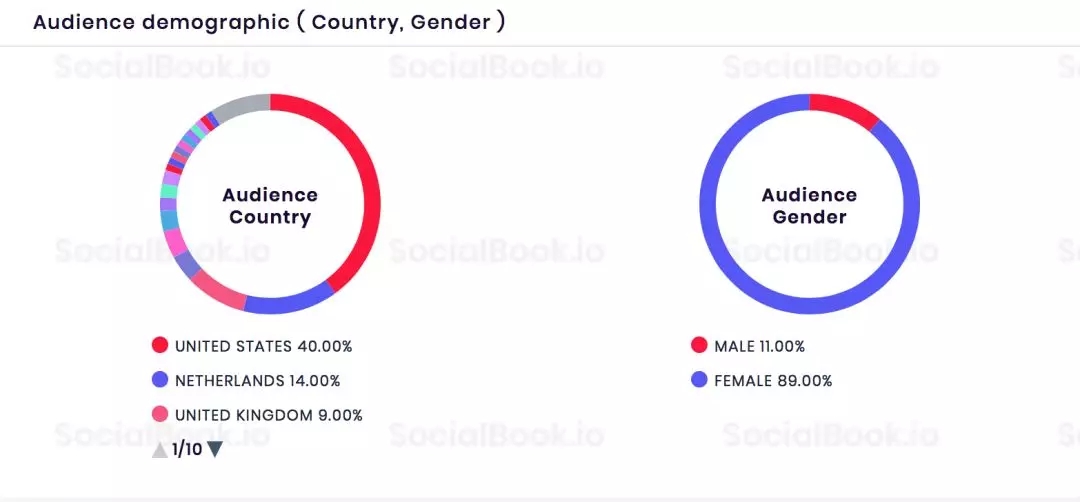Click the red United States legend dot

160,346
